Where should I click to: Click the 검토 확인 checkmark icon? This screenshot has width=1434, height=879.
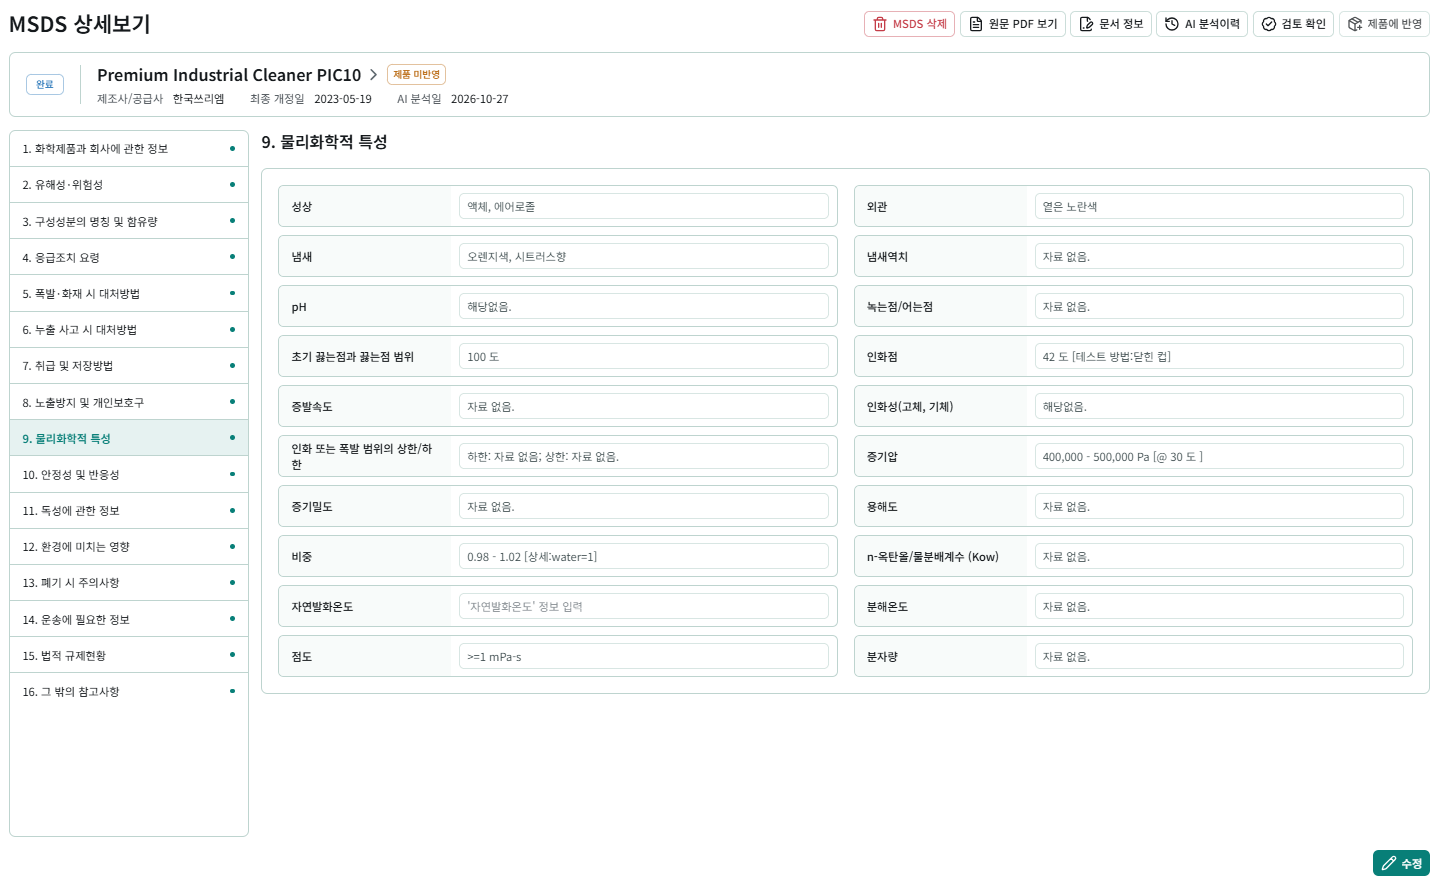pos(1269,24)
